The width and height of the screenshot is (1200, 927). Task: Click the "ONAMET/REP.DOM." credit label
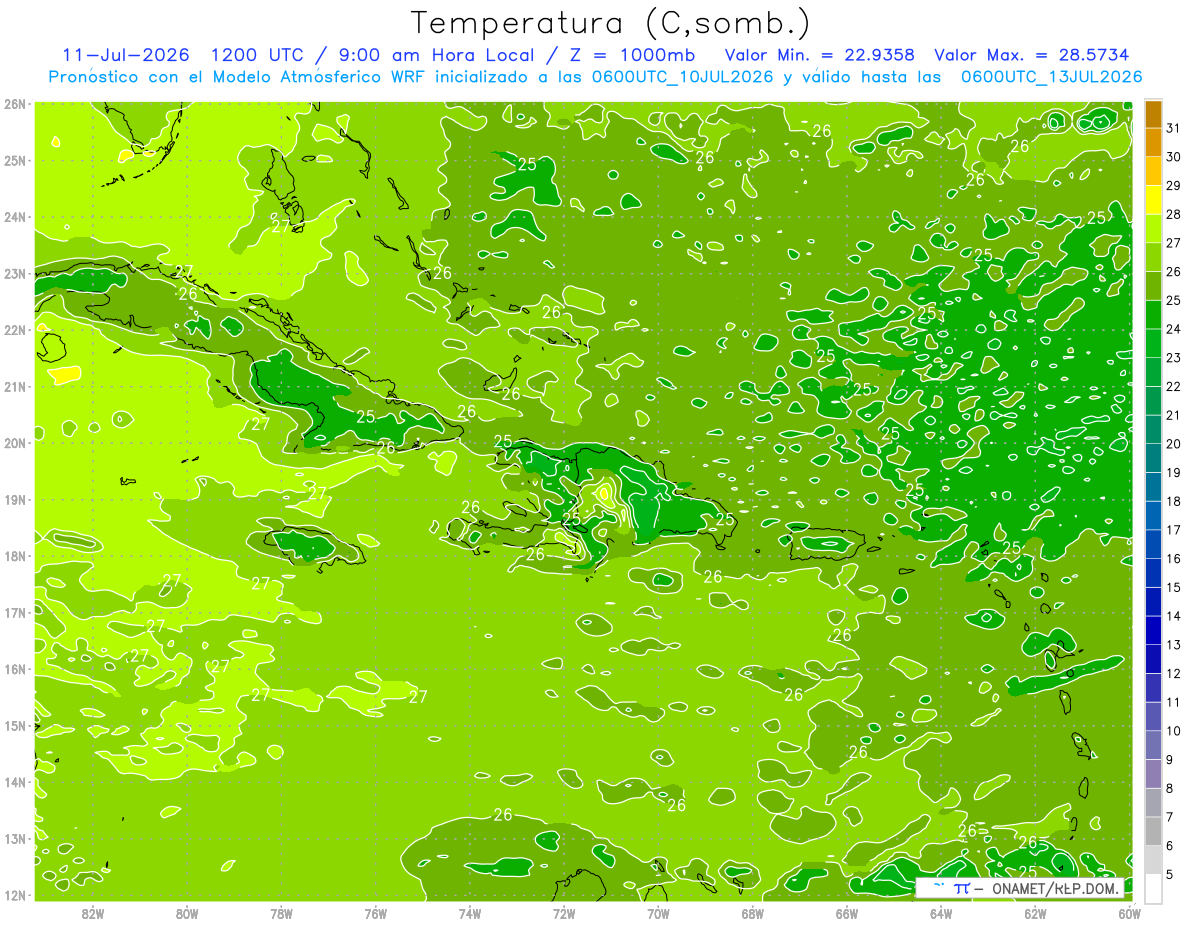pos(1055,889)
